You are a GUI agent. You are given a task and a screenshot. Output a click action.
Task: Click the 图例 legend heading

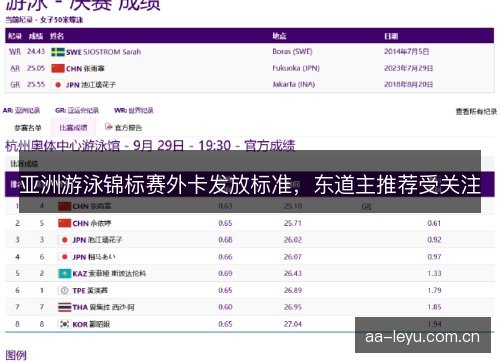click(16, 355)
